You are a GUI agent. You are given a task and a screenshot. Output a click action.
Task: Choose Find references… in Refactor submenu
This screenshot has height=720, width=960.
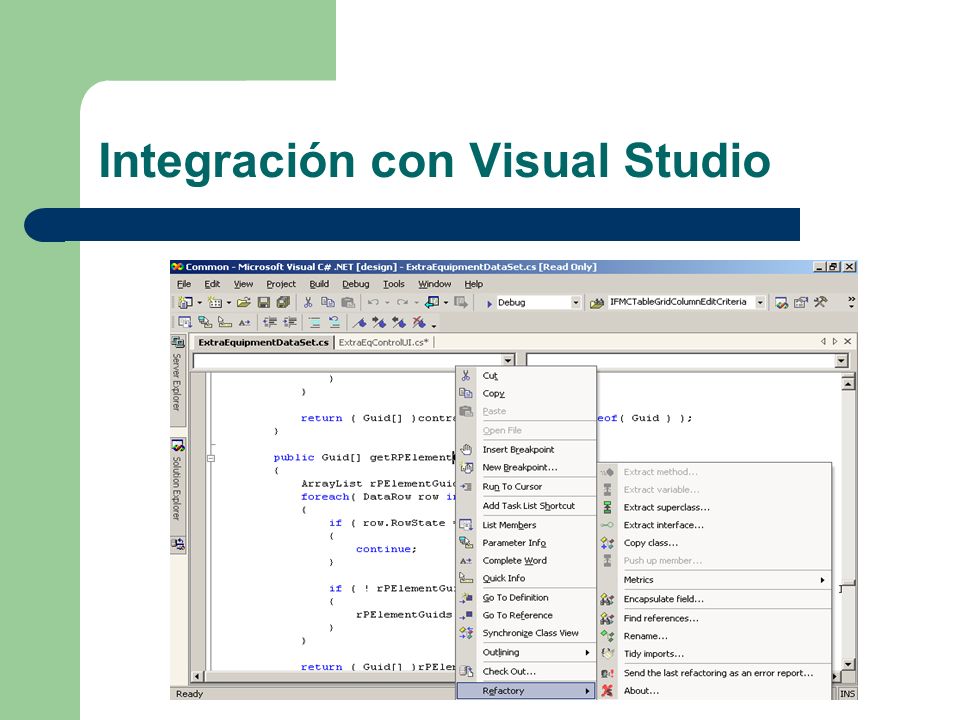(715, 618)
